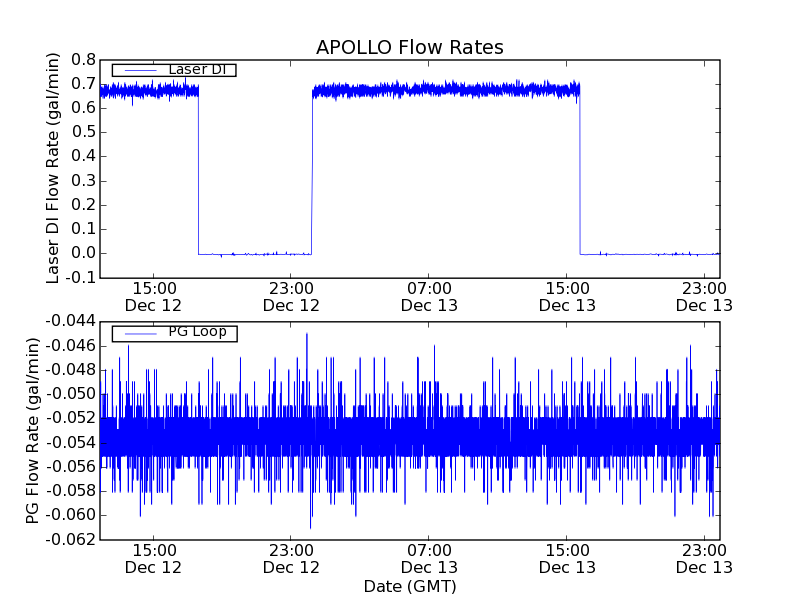The width and height of the screenshot is (800, 600).
Task: Click the -0.062 tick on PG axis
Action: [70, 539]
